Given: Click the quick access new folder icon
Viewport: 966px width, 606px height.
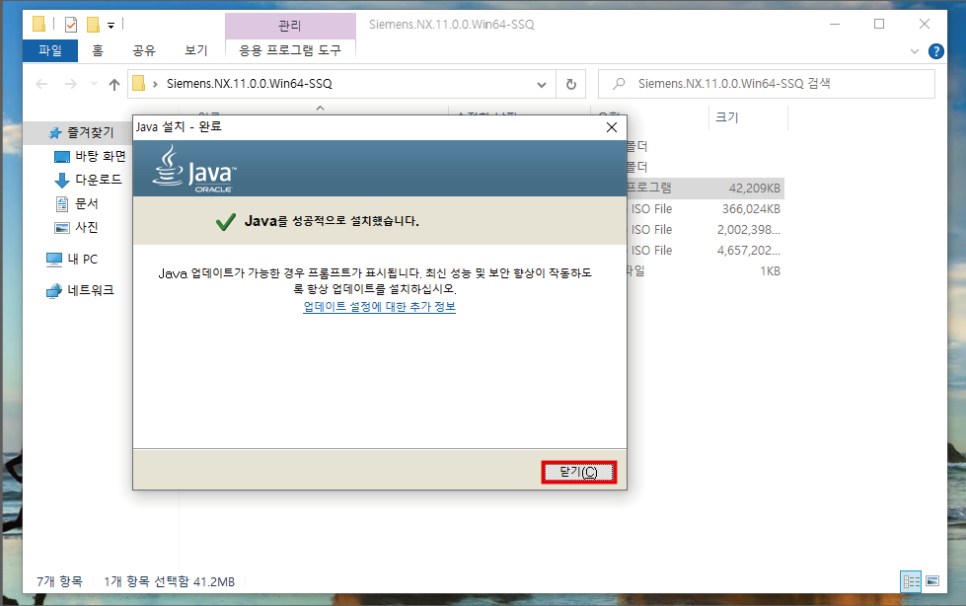Looking at the screenshot, I should 93,25.
